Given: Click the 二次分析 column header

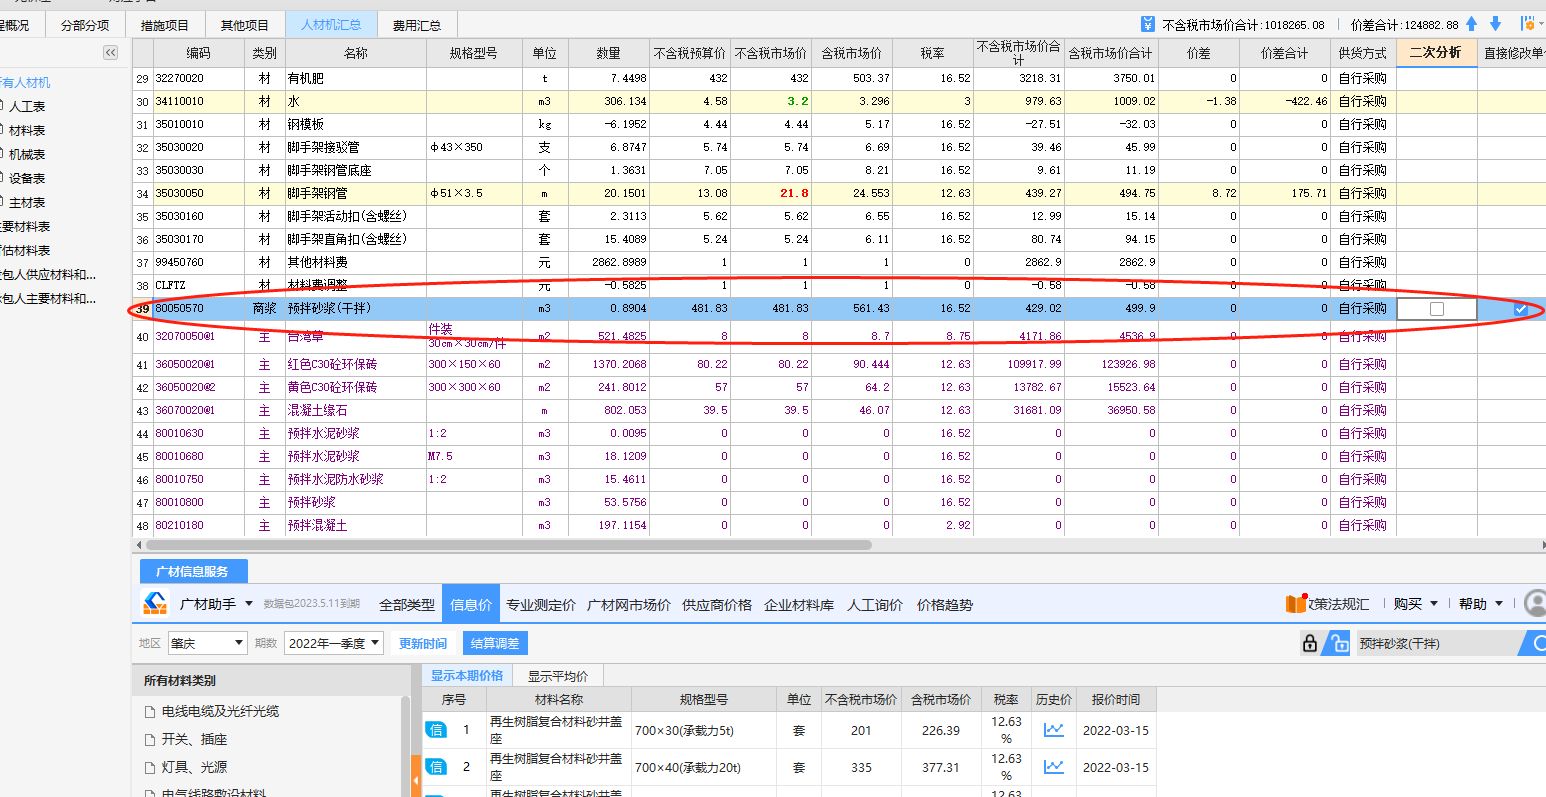Looking at the screenshot, I should [x=1436, y=52].
